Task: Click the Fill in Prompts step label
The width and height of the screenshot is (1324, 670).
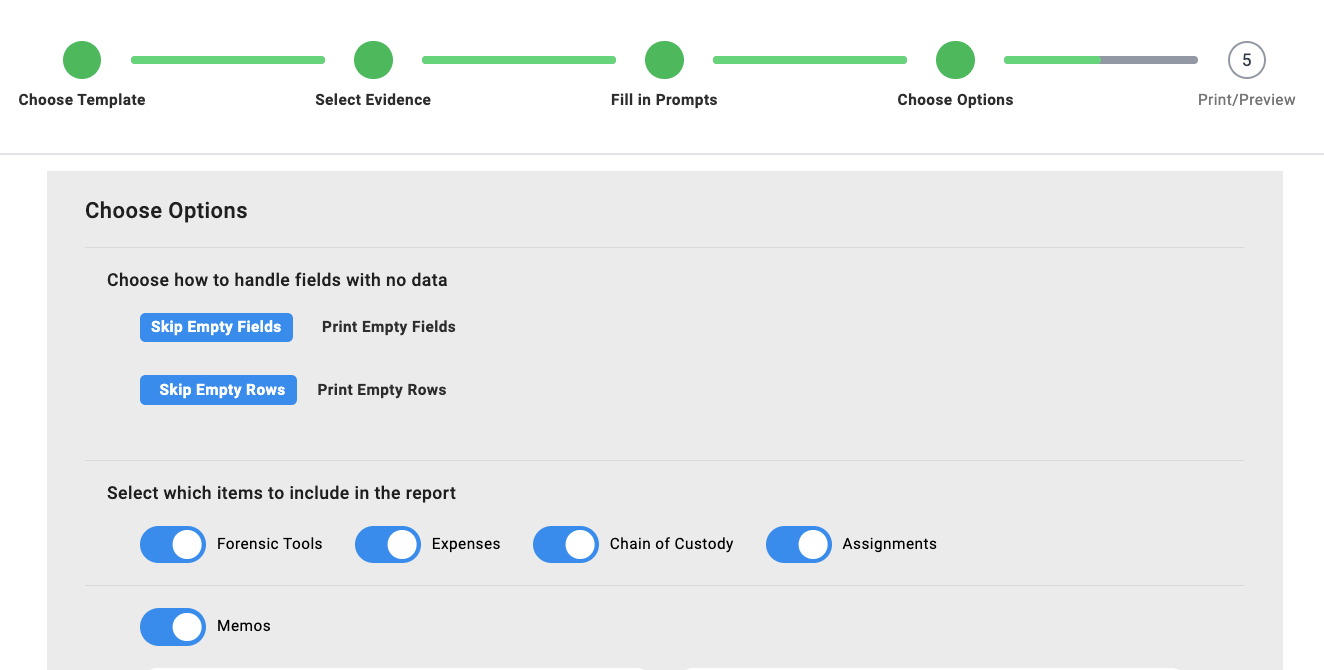Action: coord(664,100)
